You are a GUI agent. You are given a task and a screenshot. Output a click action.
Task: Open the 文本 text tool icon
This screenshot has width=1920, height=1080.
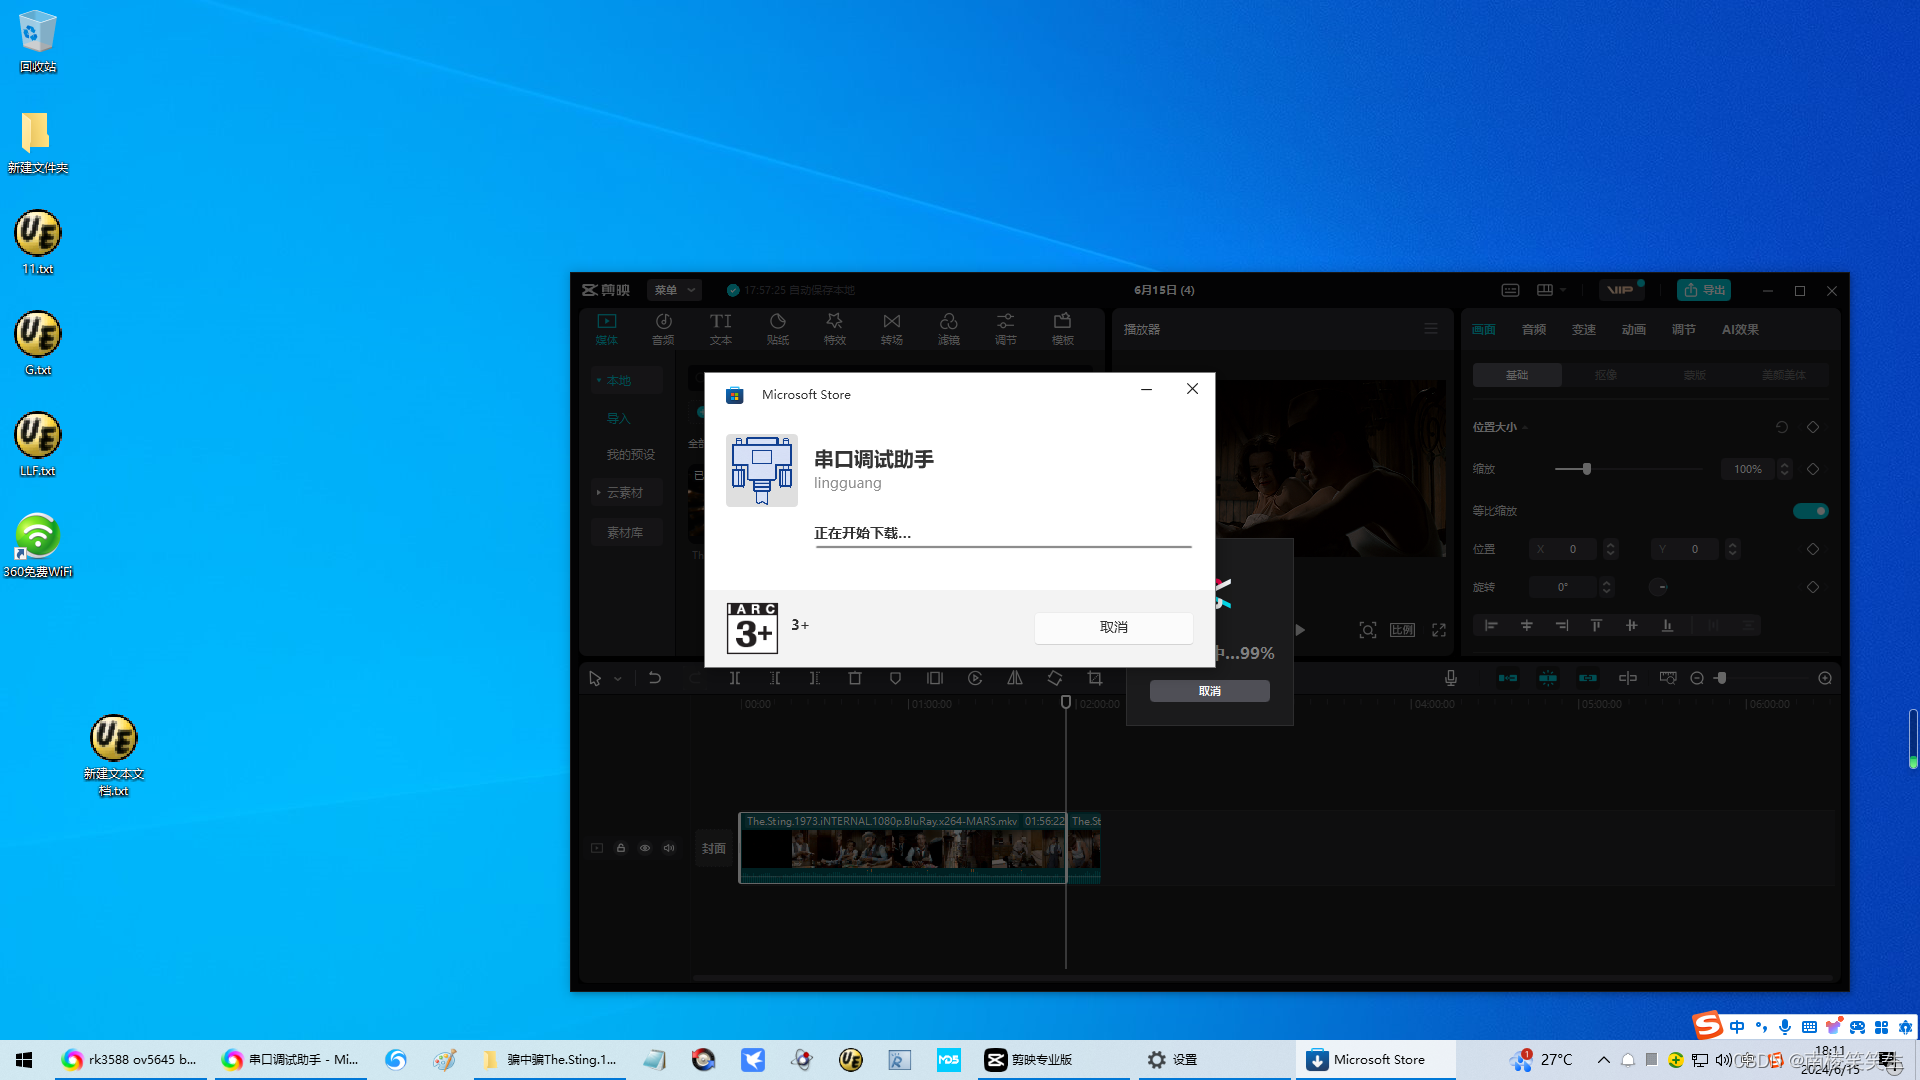tap(721, 329)
